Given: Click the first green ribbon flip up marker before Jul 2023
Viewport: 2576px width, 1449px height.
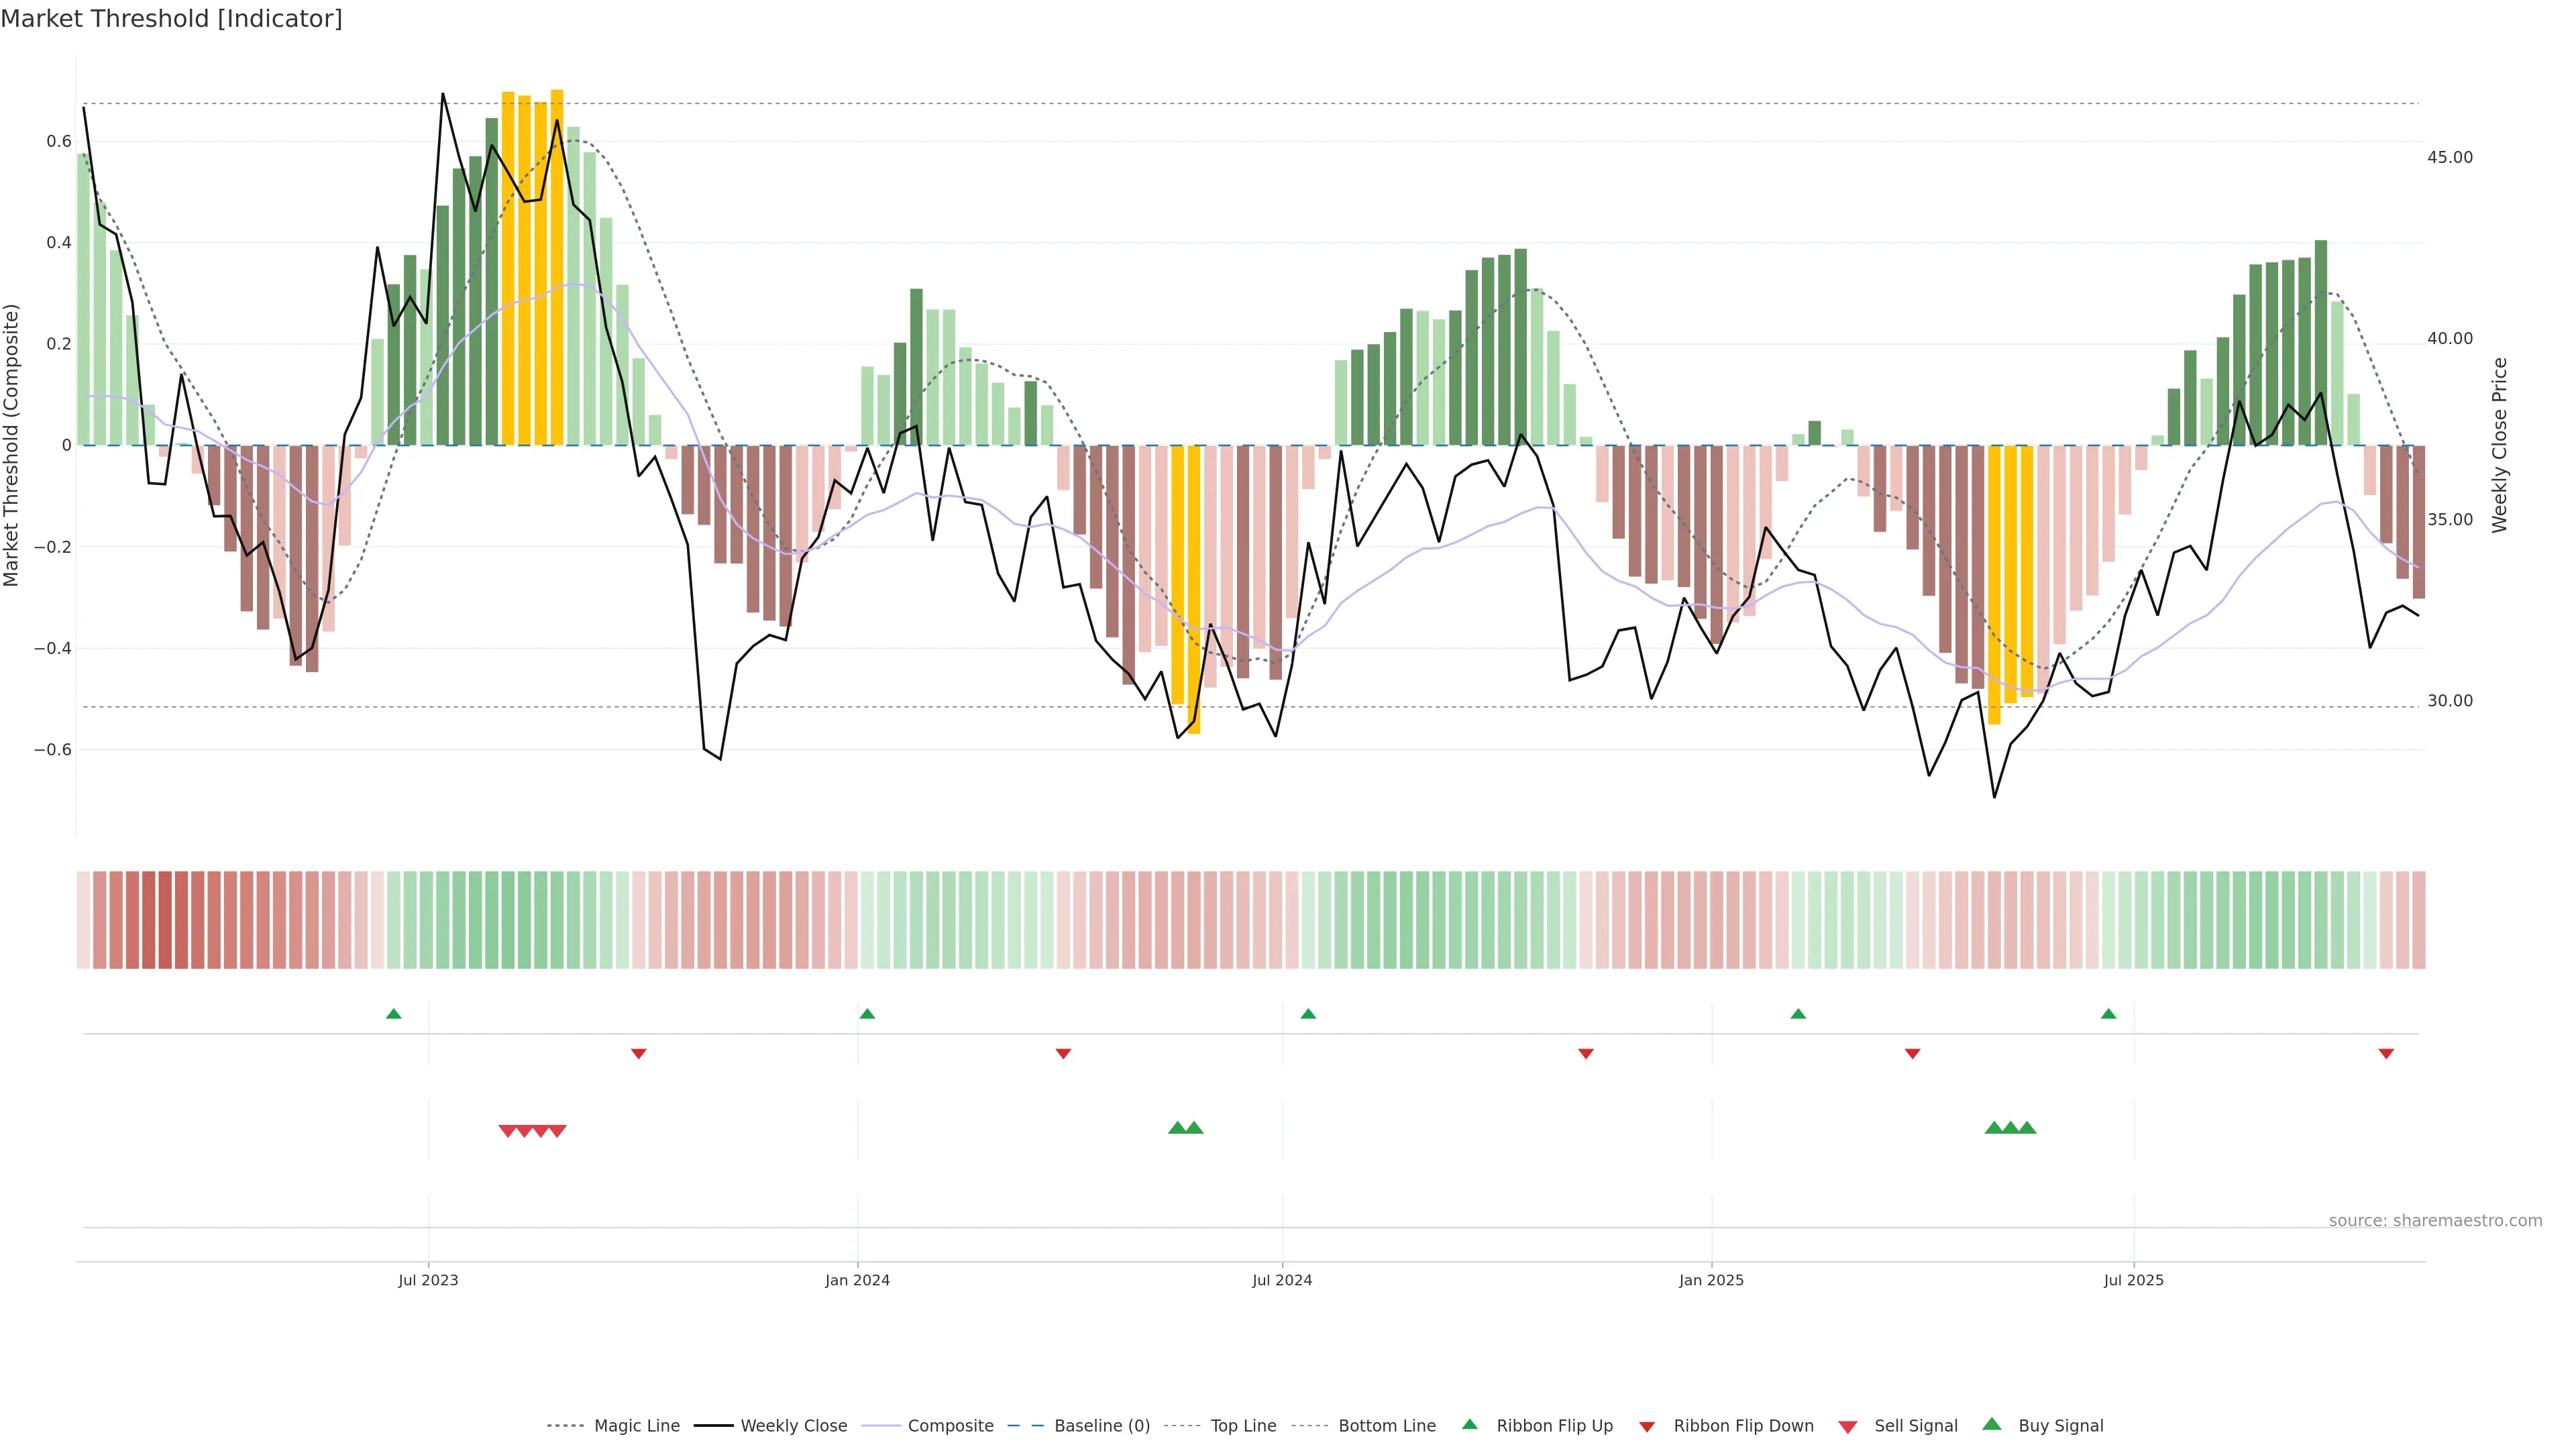Looking at the screenshot, I should point(393,1014).
